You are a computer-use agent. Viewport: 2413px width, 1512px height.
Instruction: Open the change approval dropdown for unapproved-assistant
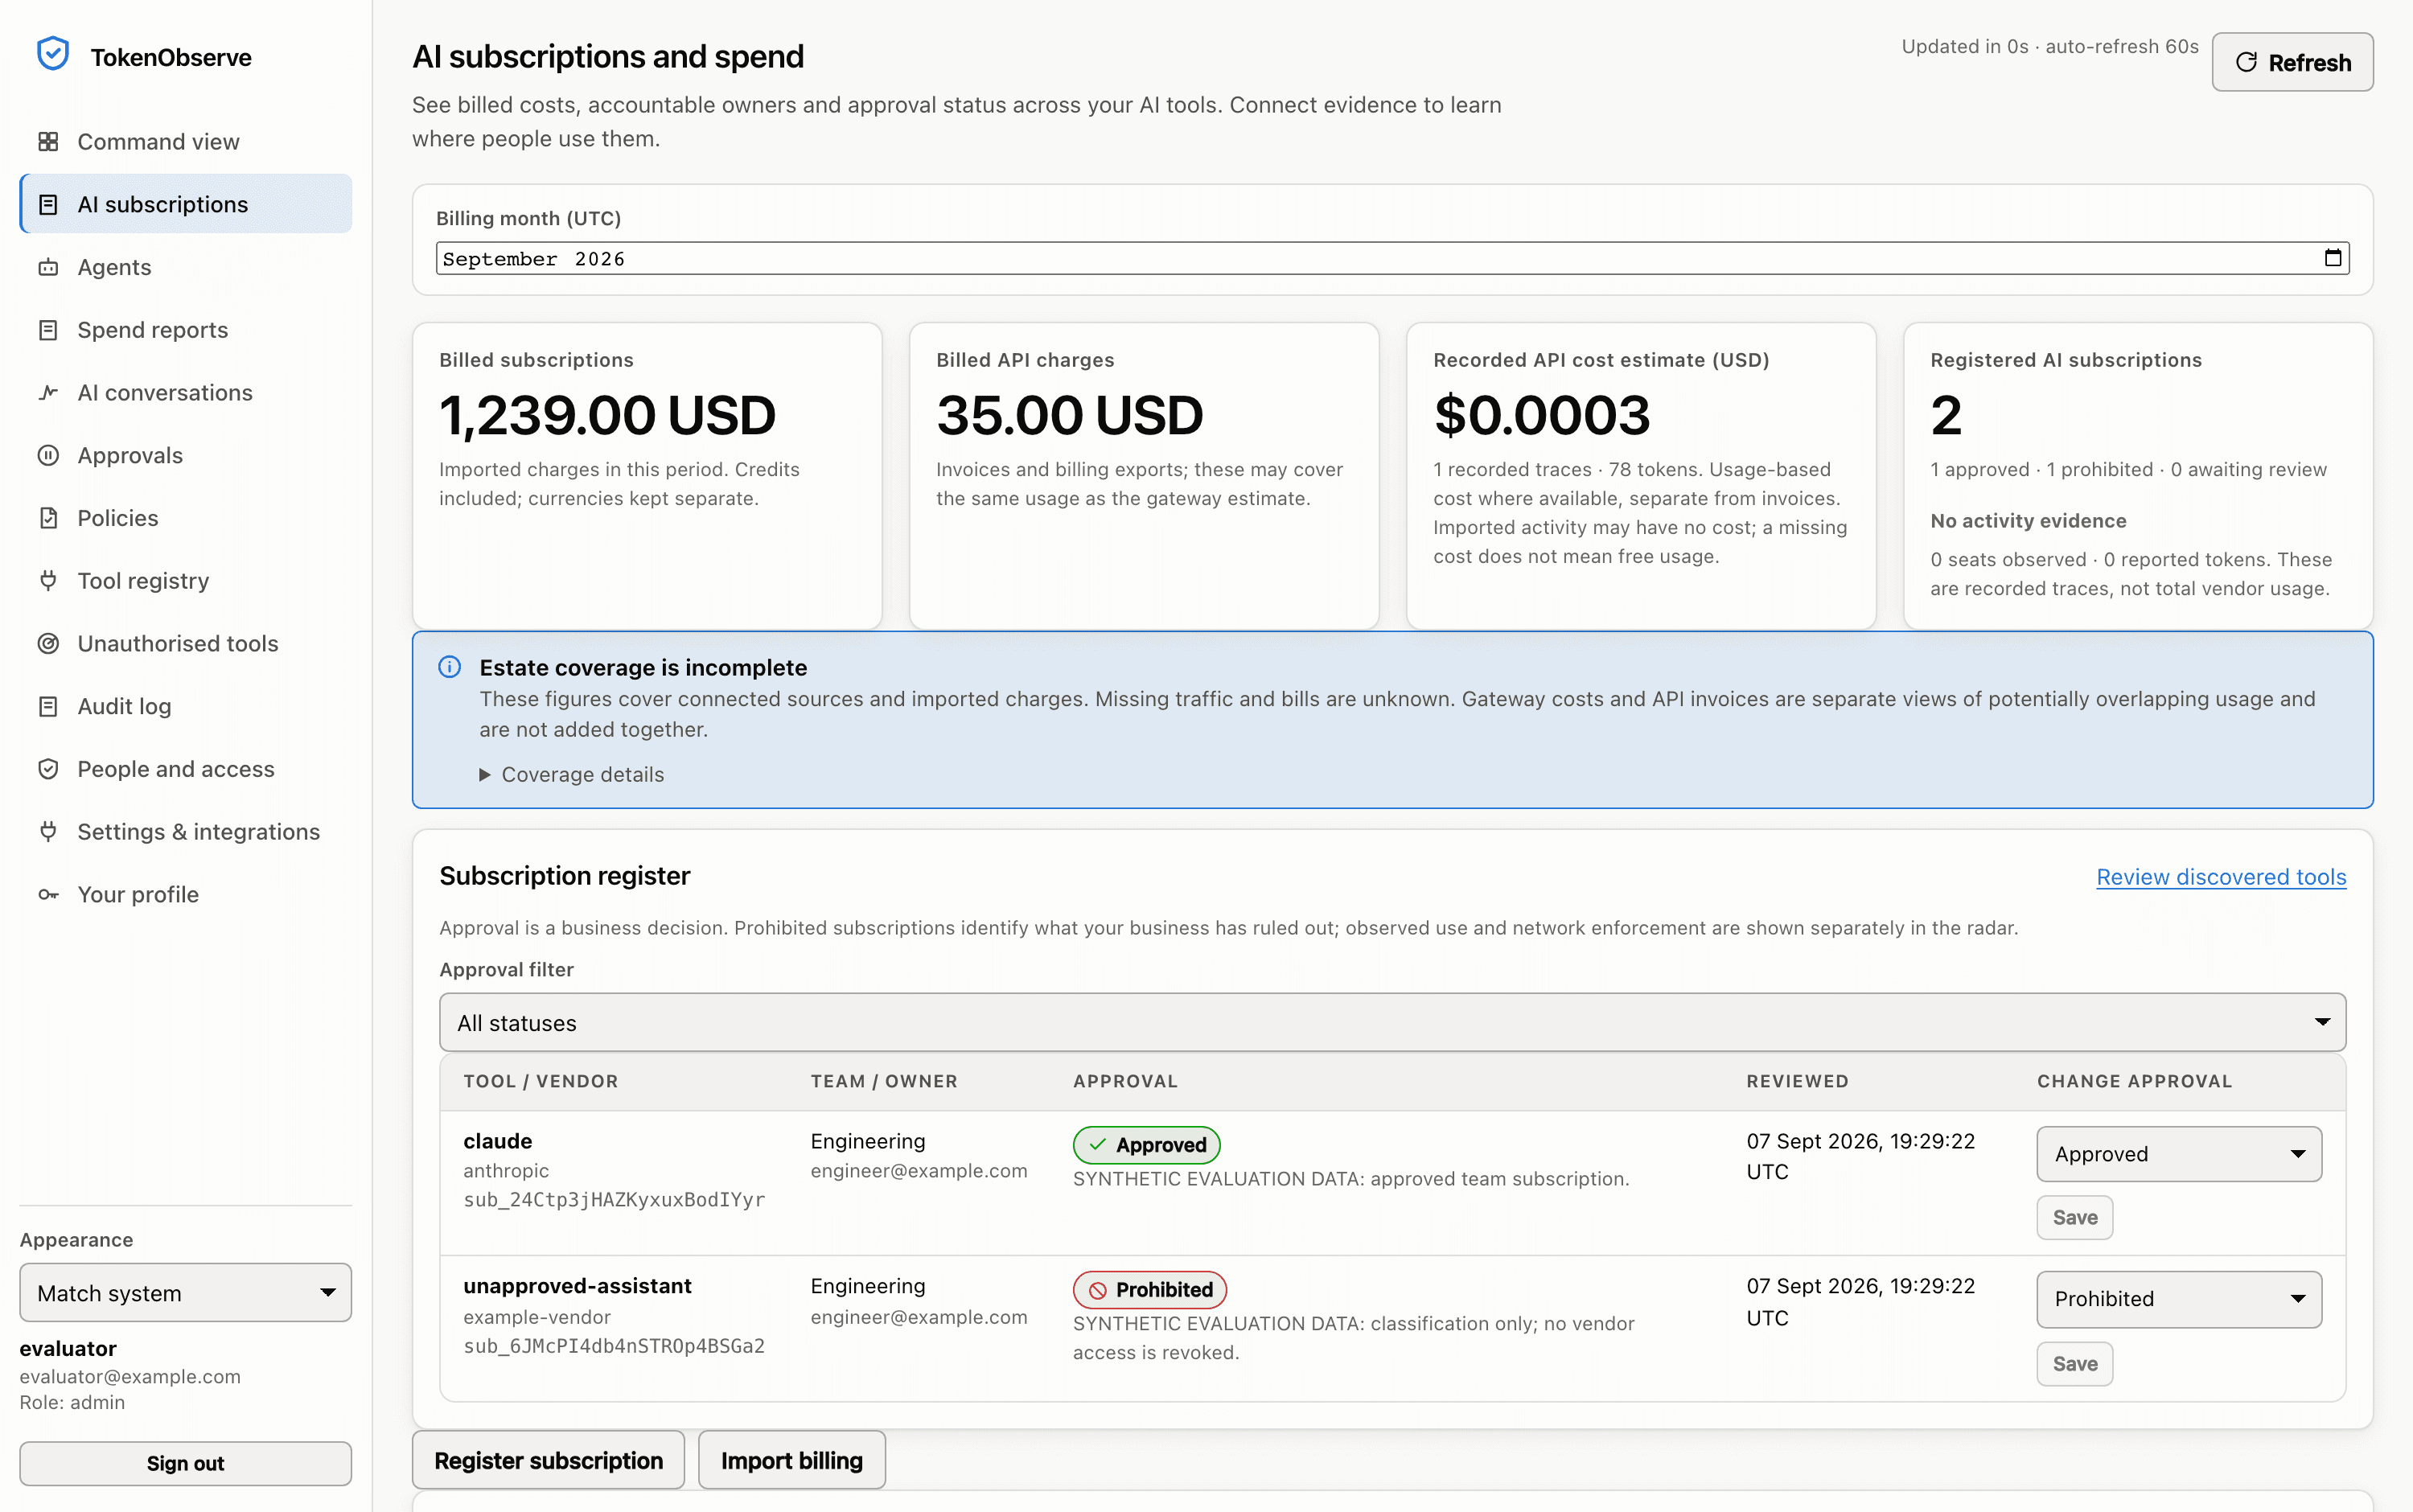[2179, 1299]
